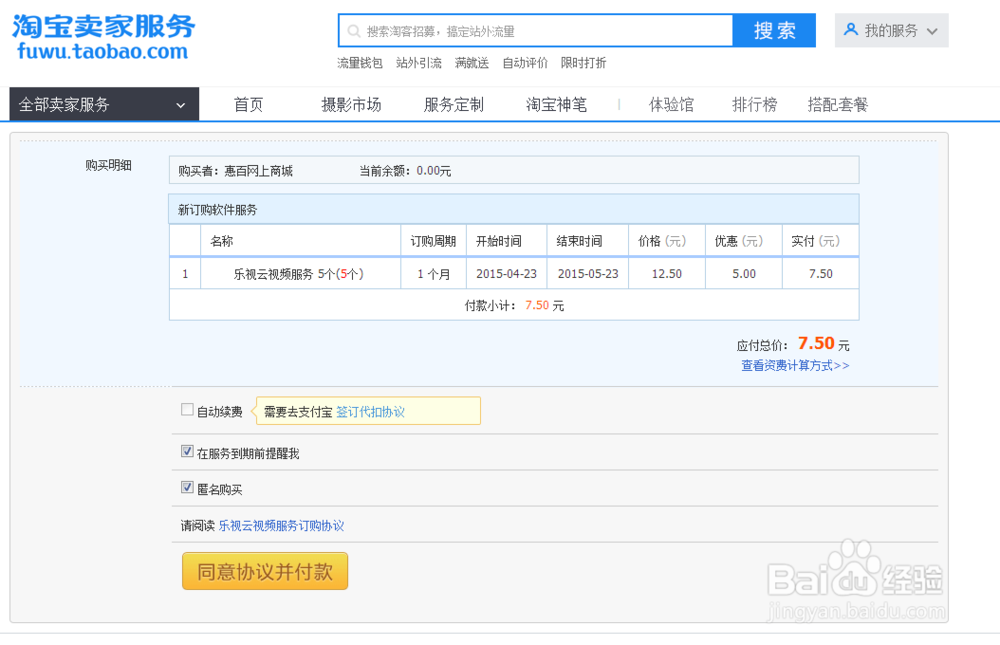Click the Taobao seller service logo
The height and width of the screenshot is (645, 1000).
(x=103, y=37)
